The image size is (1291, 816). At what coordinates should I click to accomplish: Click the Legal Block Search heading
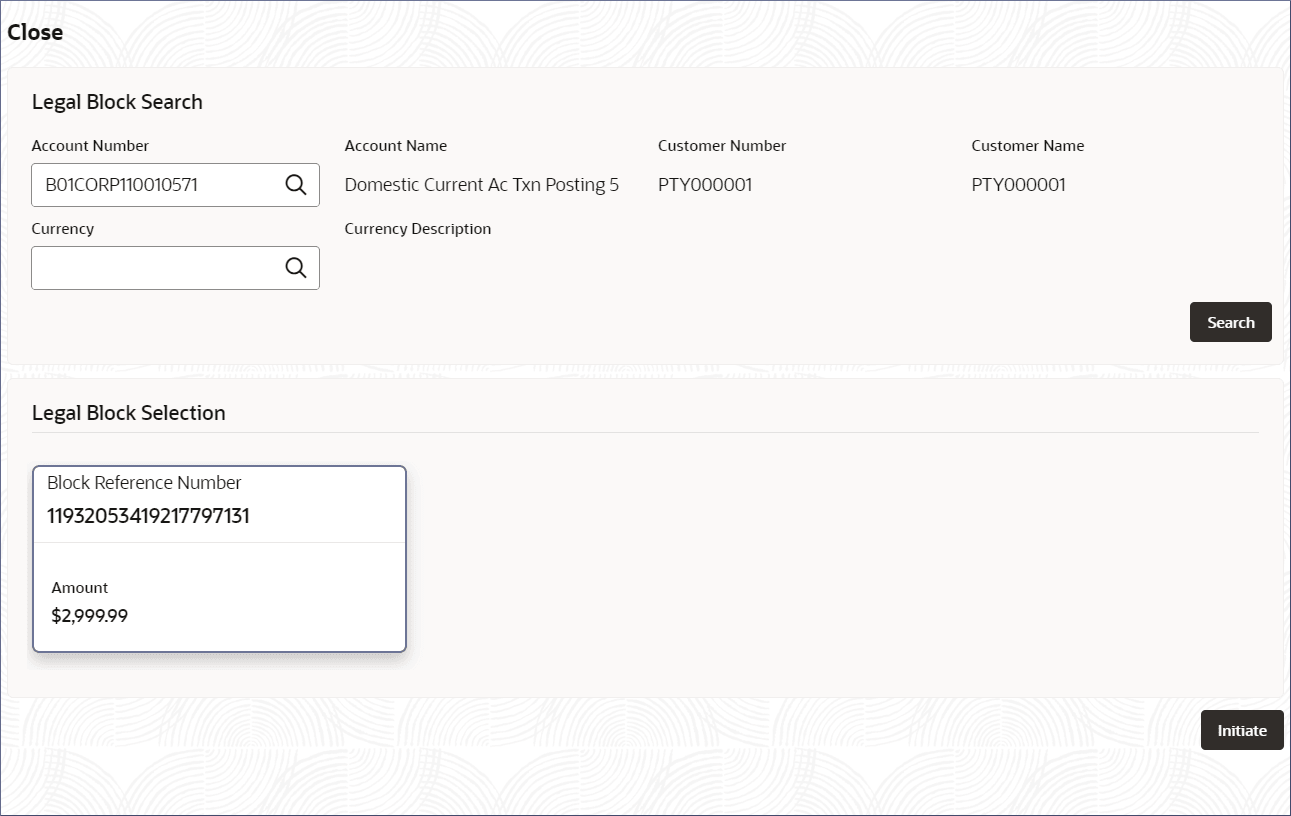click(x=117, y=102)
